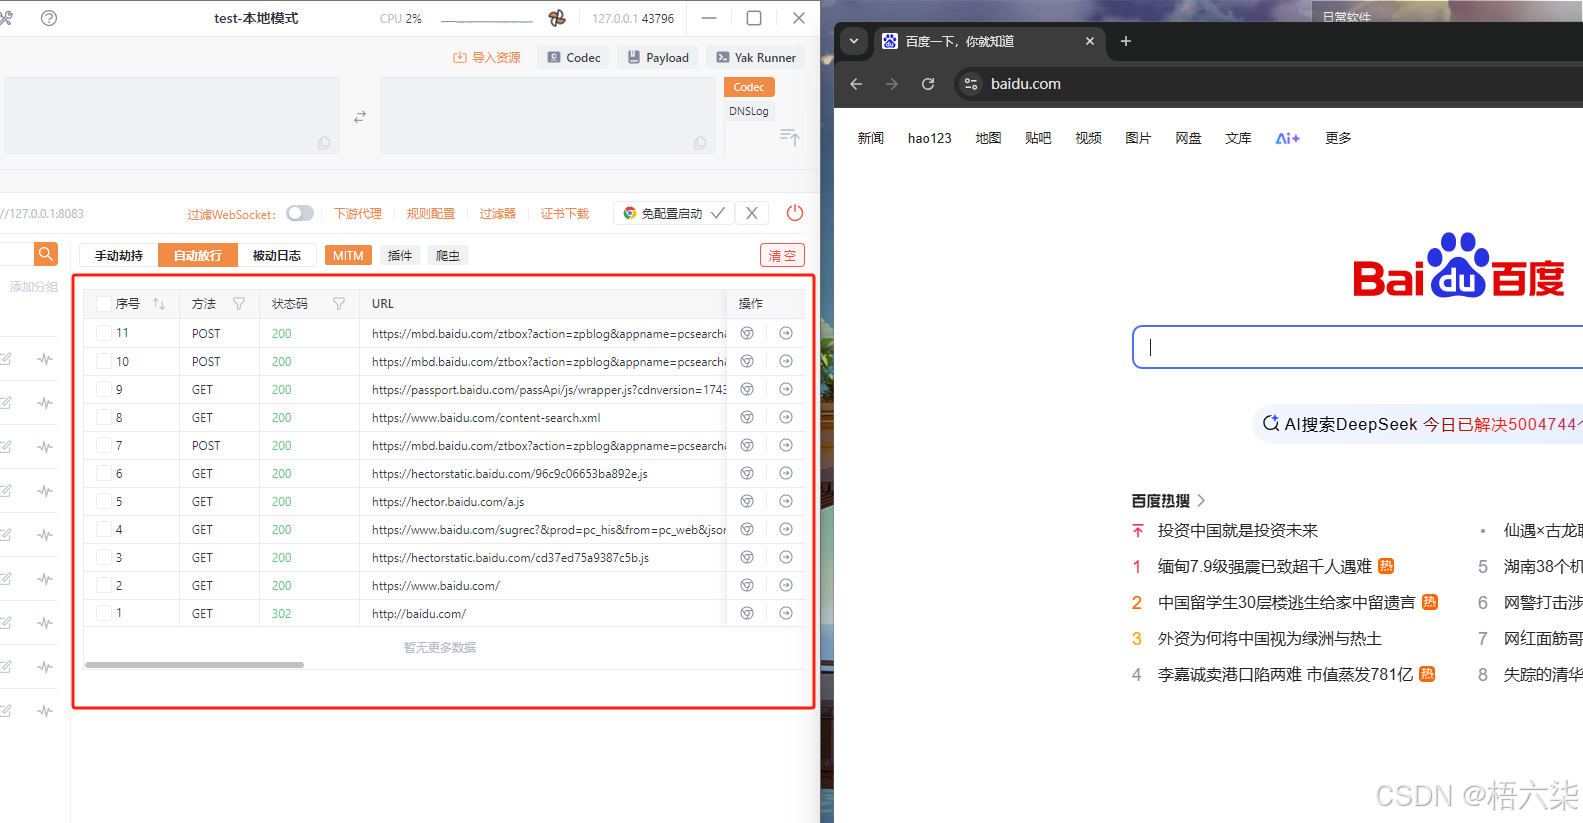The width and height of the screenshot is (1583, 823).
Task: Open 更多 in Baidu navigation
Action: 1338,138
